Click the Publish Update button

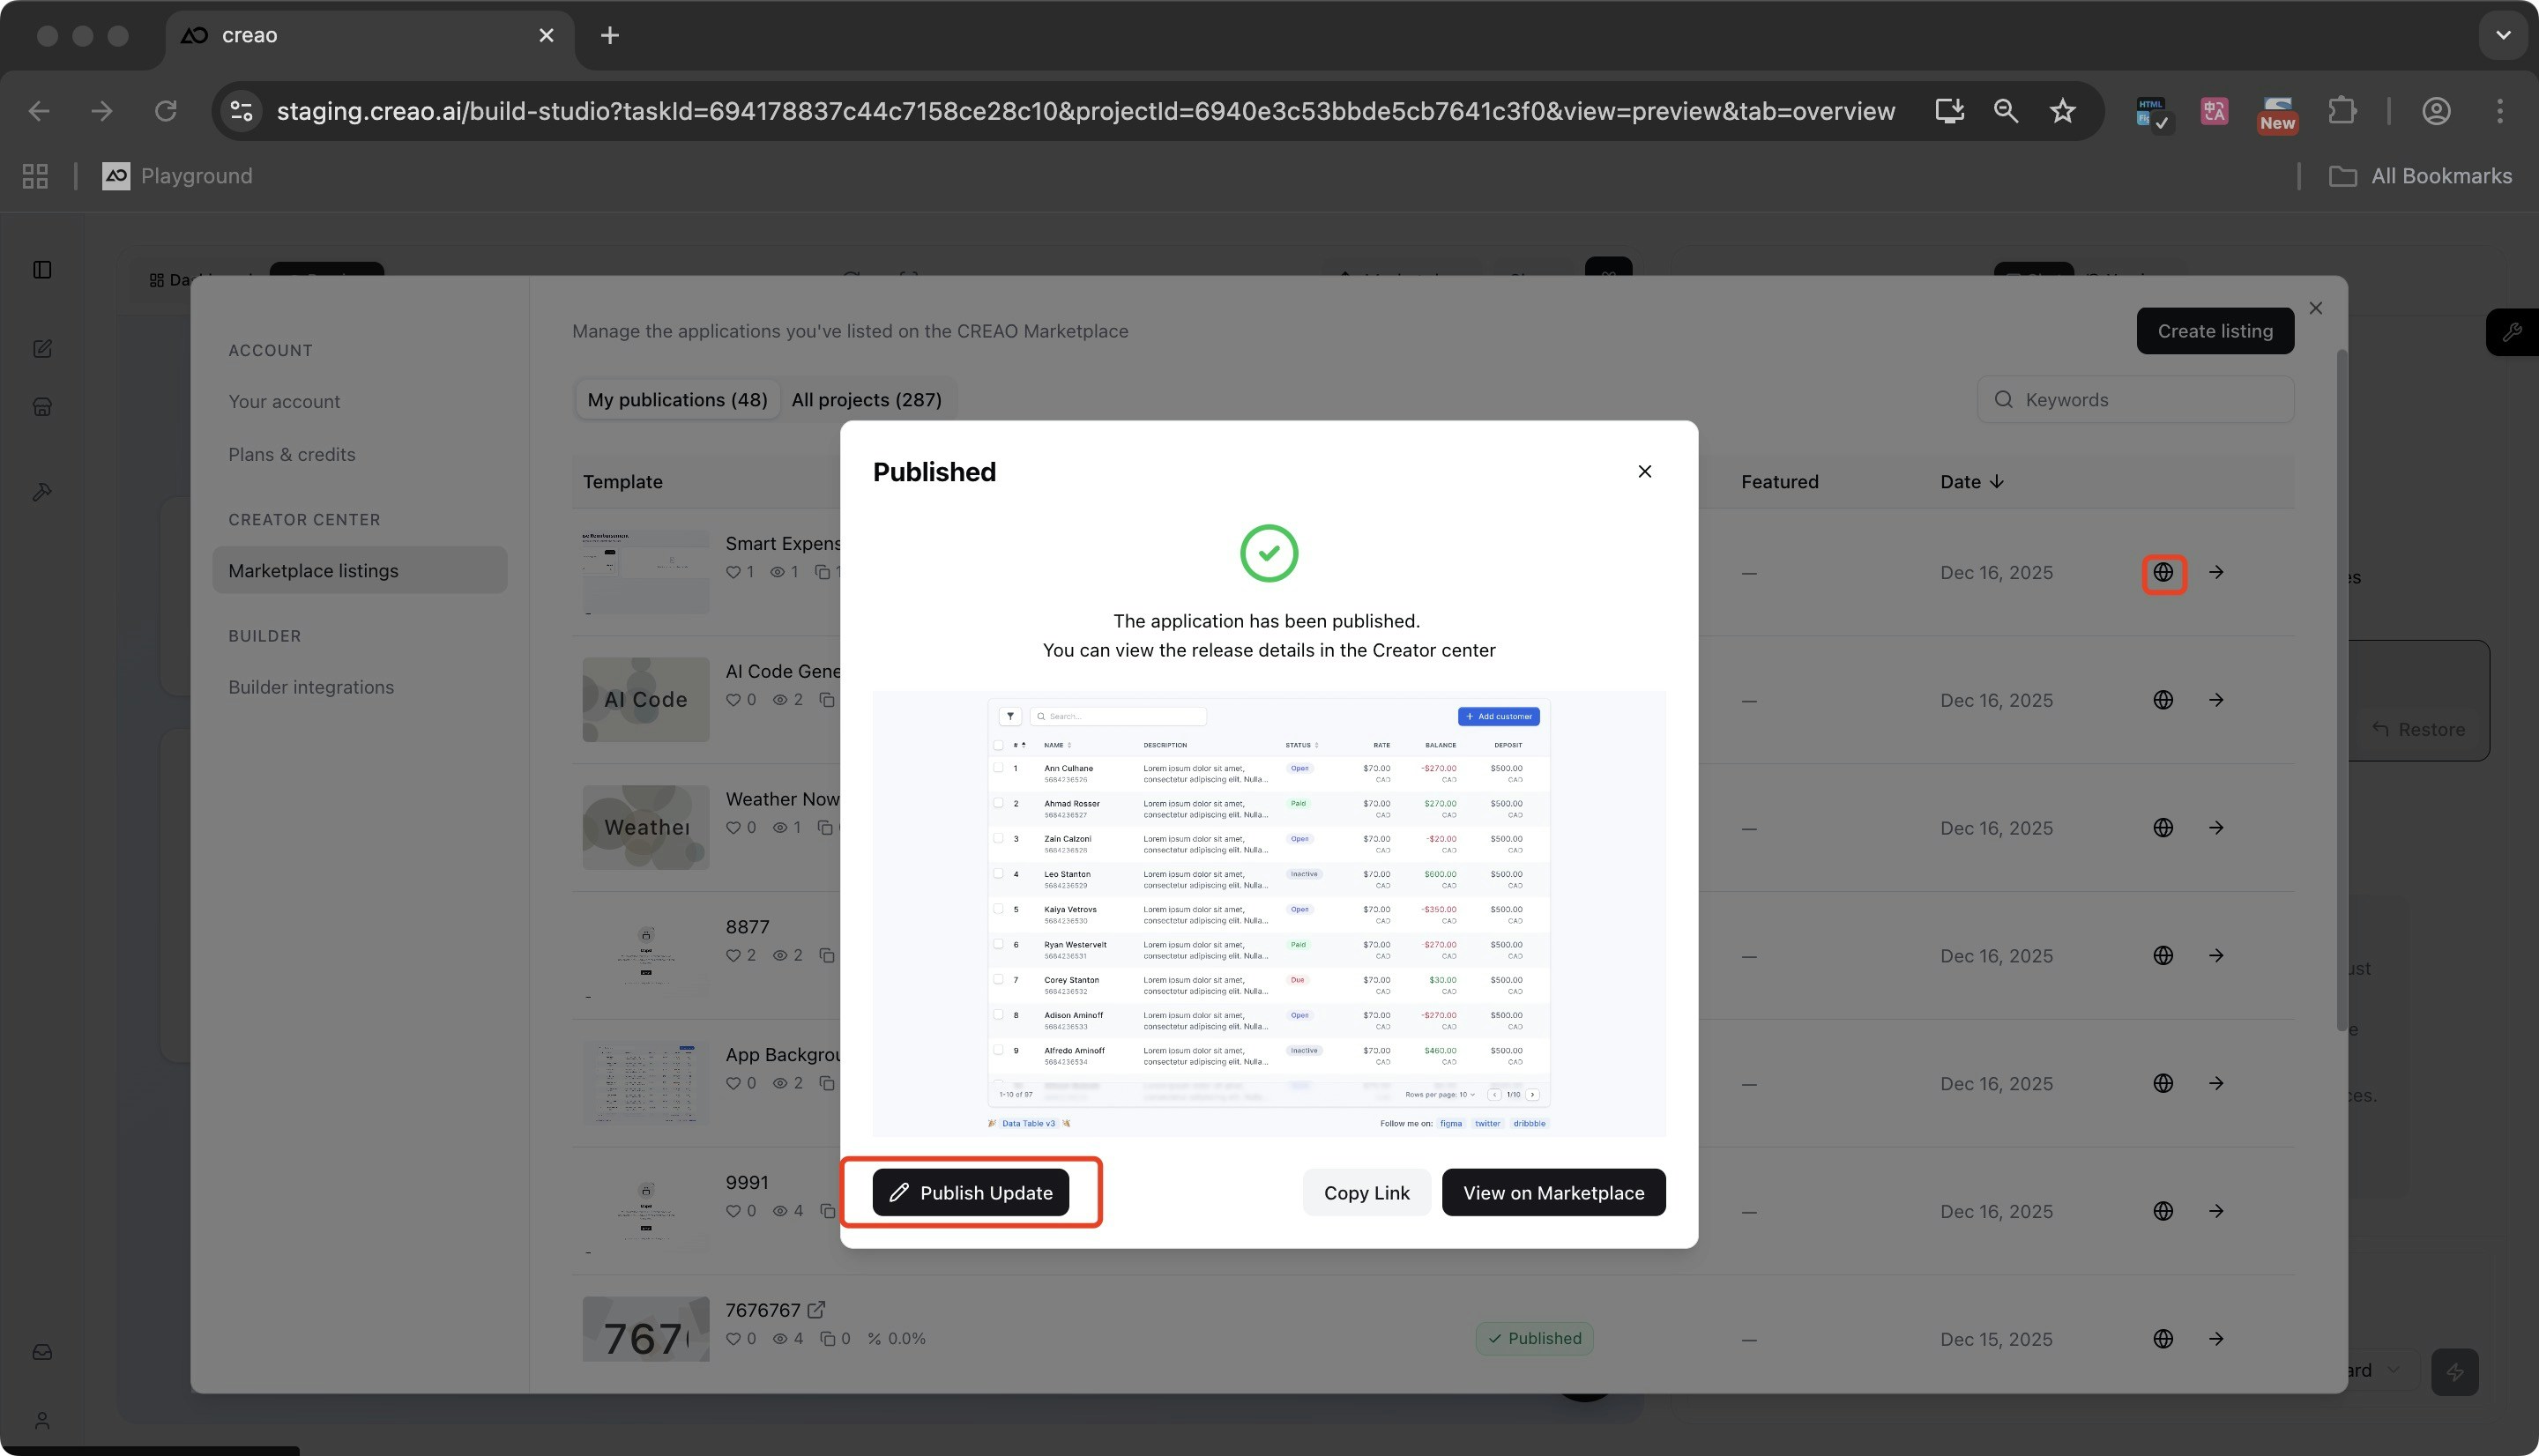point(970,1192)
